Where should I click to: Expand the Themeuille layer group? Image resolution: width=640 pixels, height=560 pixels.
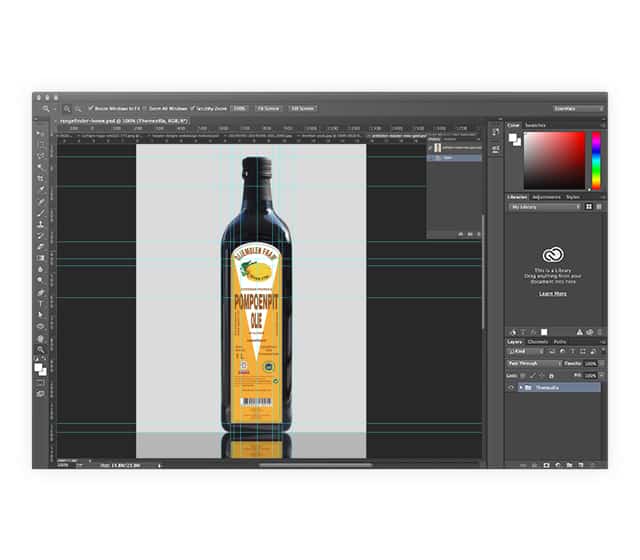click(521, 388)
